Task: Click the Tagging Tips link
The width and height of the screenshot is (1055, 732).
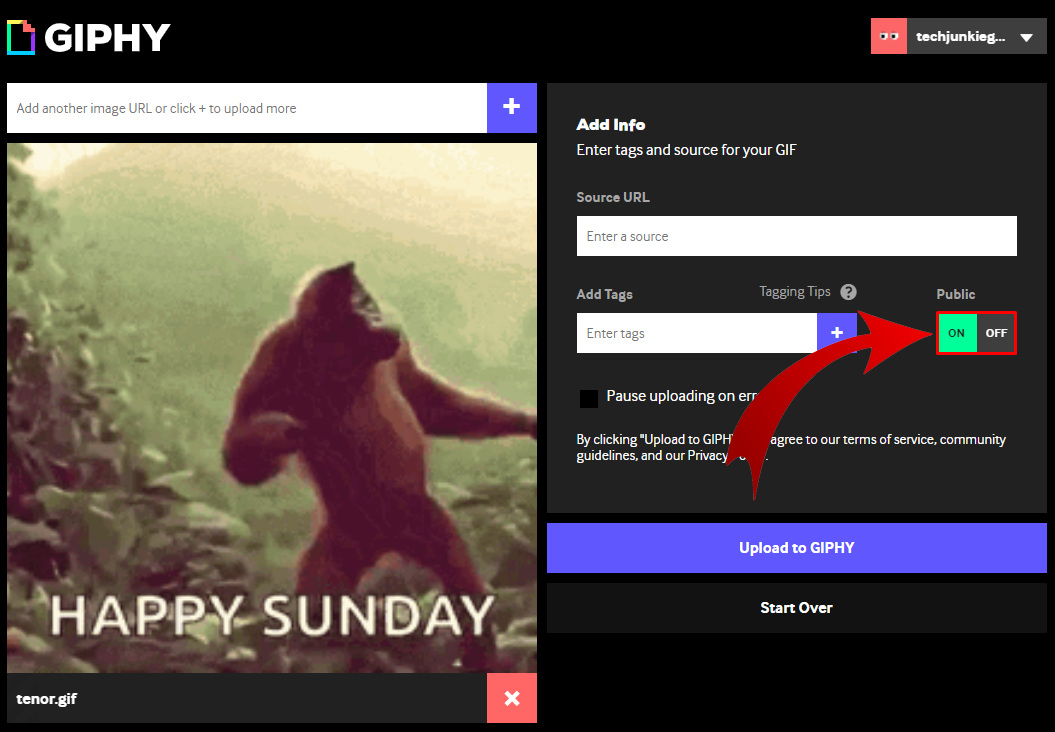Action: point(795,292)
